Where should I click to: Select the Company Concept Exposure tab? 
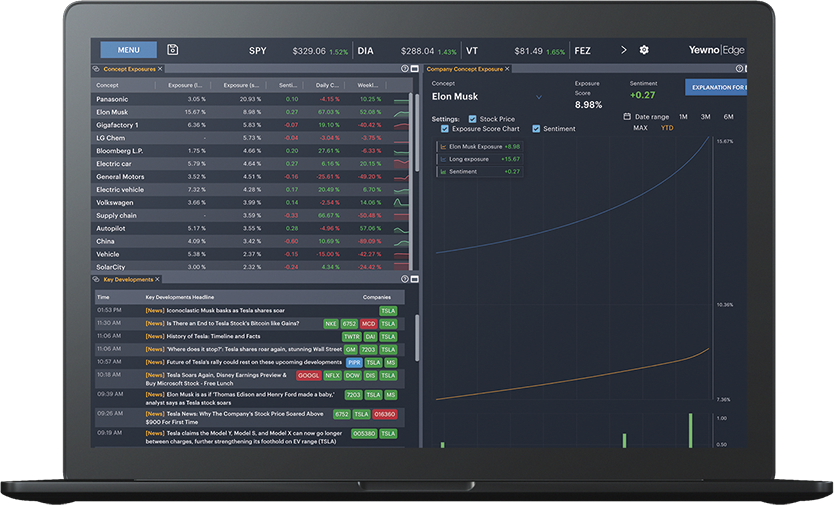(x=464, y=69)
